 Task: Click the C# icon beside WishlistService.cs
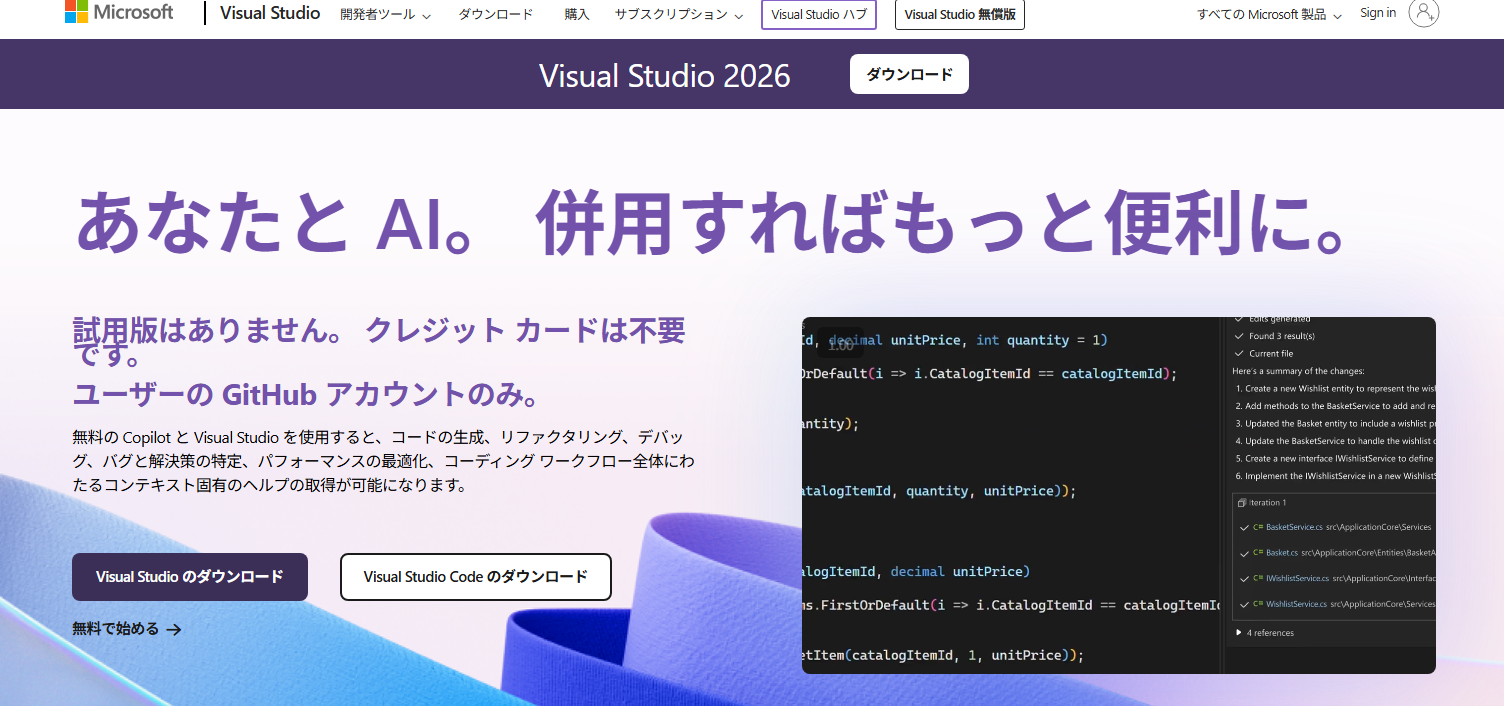coord(1257,604)
